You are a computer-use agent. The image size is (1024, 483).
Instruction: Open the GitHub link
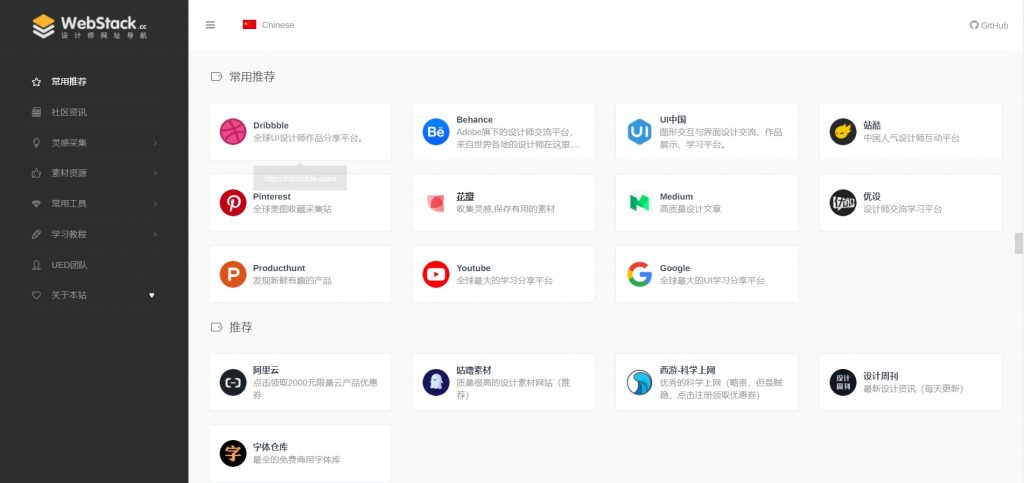coord(989,25)
